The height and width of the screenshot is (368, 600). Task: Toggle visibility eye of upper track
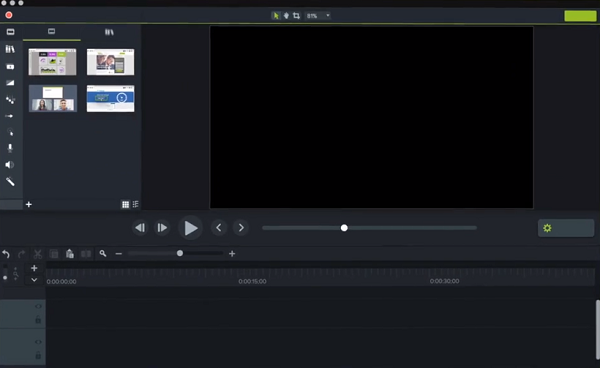38,306
